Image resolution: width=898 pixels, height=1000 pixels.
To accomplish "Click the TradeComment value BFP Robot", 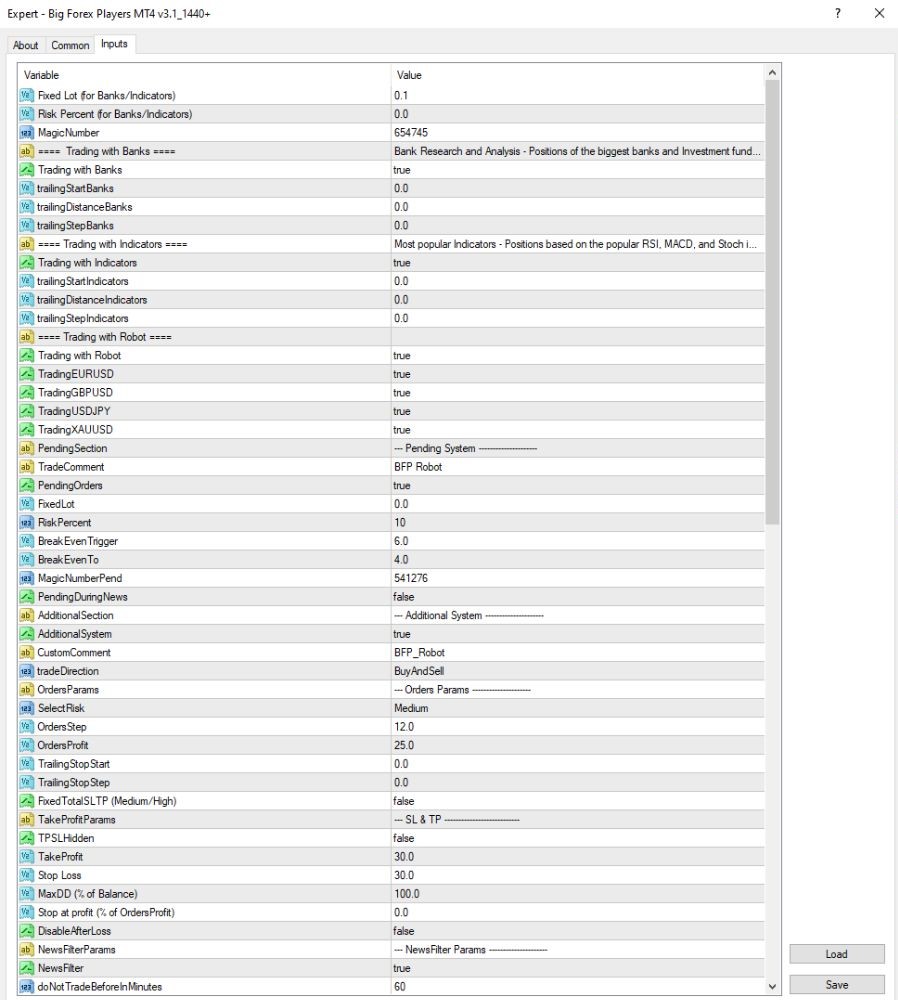I will point(578,467).
